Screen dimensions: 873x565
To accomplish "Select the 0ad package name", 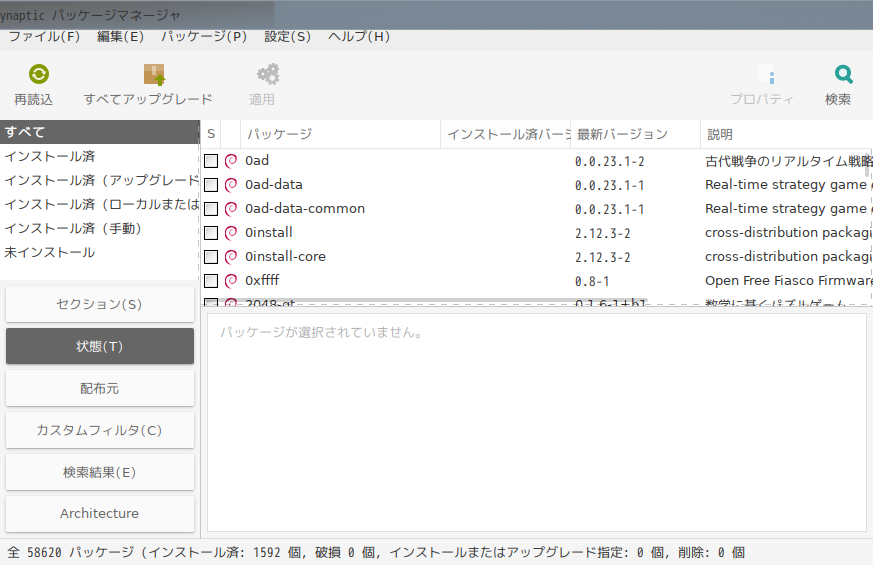I will tap(257, 161).
